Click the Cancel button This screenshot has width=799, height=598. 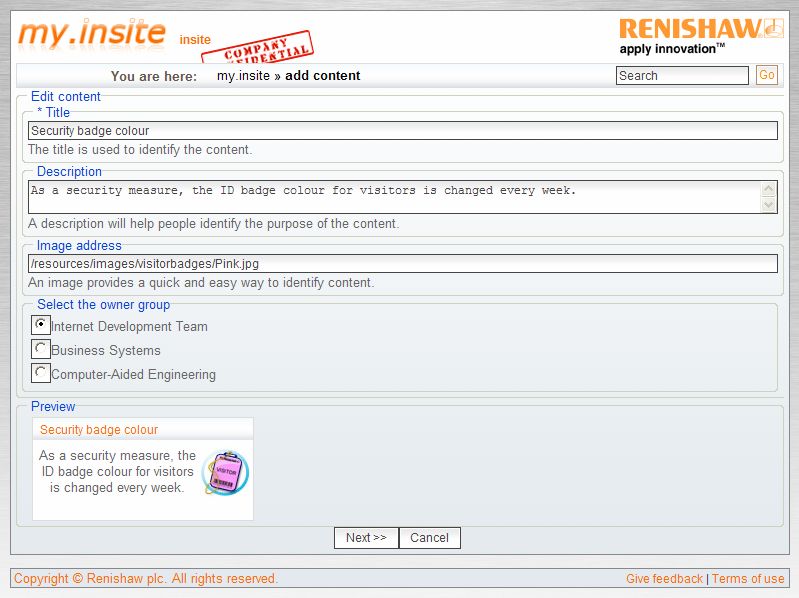[430, 538]
